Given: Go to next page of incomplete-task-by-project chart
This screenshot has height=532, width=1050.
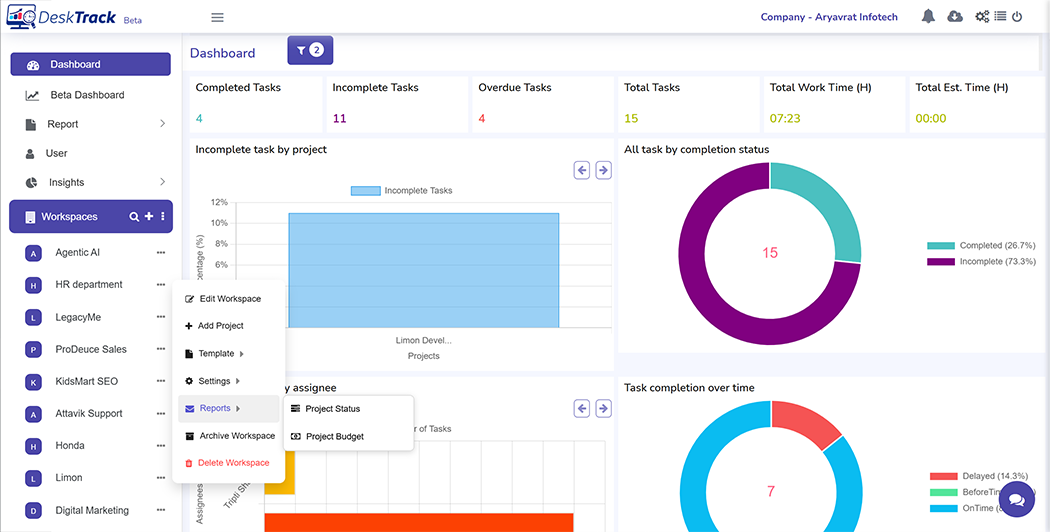Looking at the screenshot, I should pyautogui.click(x=603, y=170).
